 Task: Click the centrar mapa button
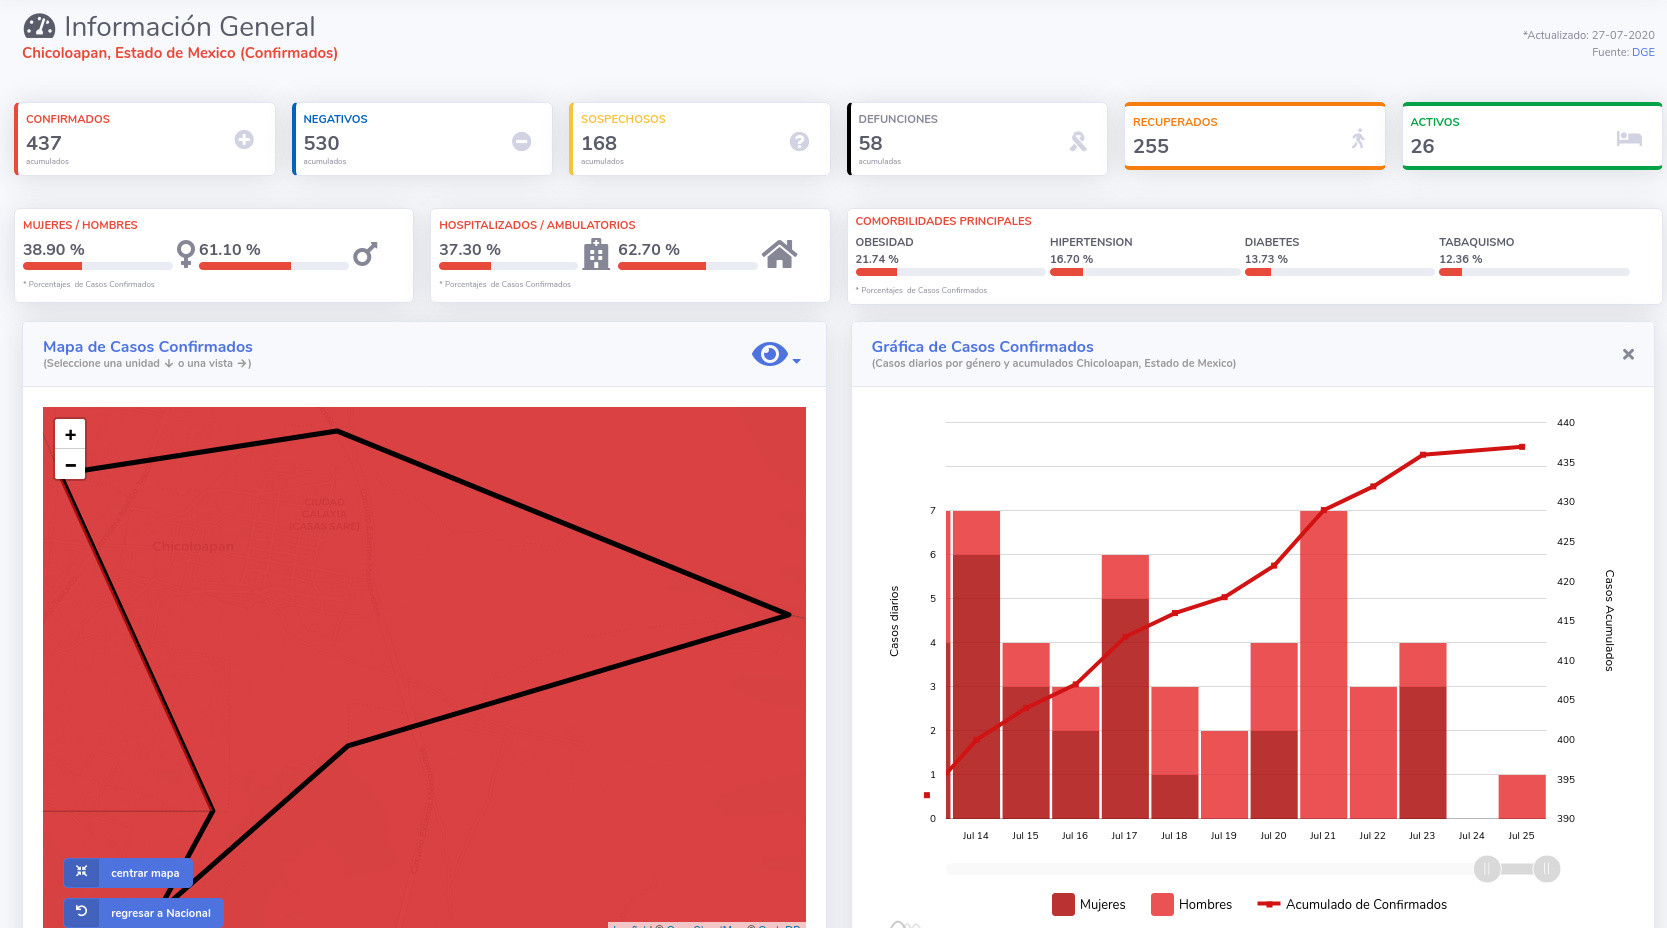pyautogui.click(x=128, y=872)
